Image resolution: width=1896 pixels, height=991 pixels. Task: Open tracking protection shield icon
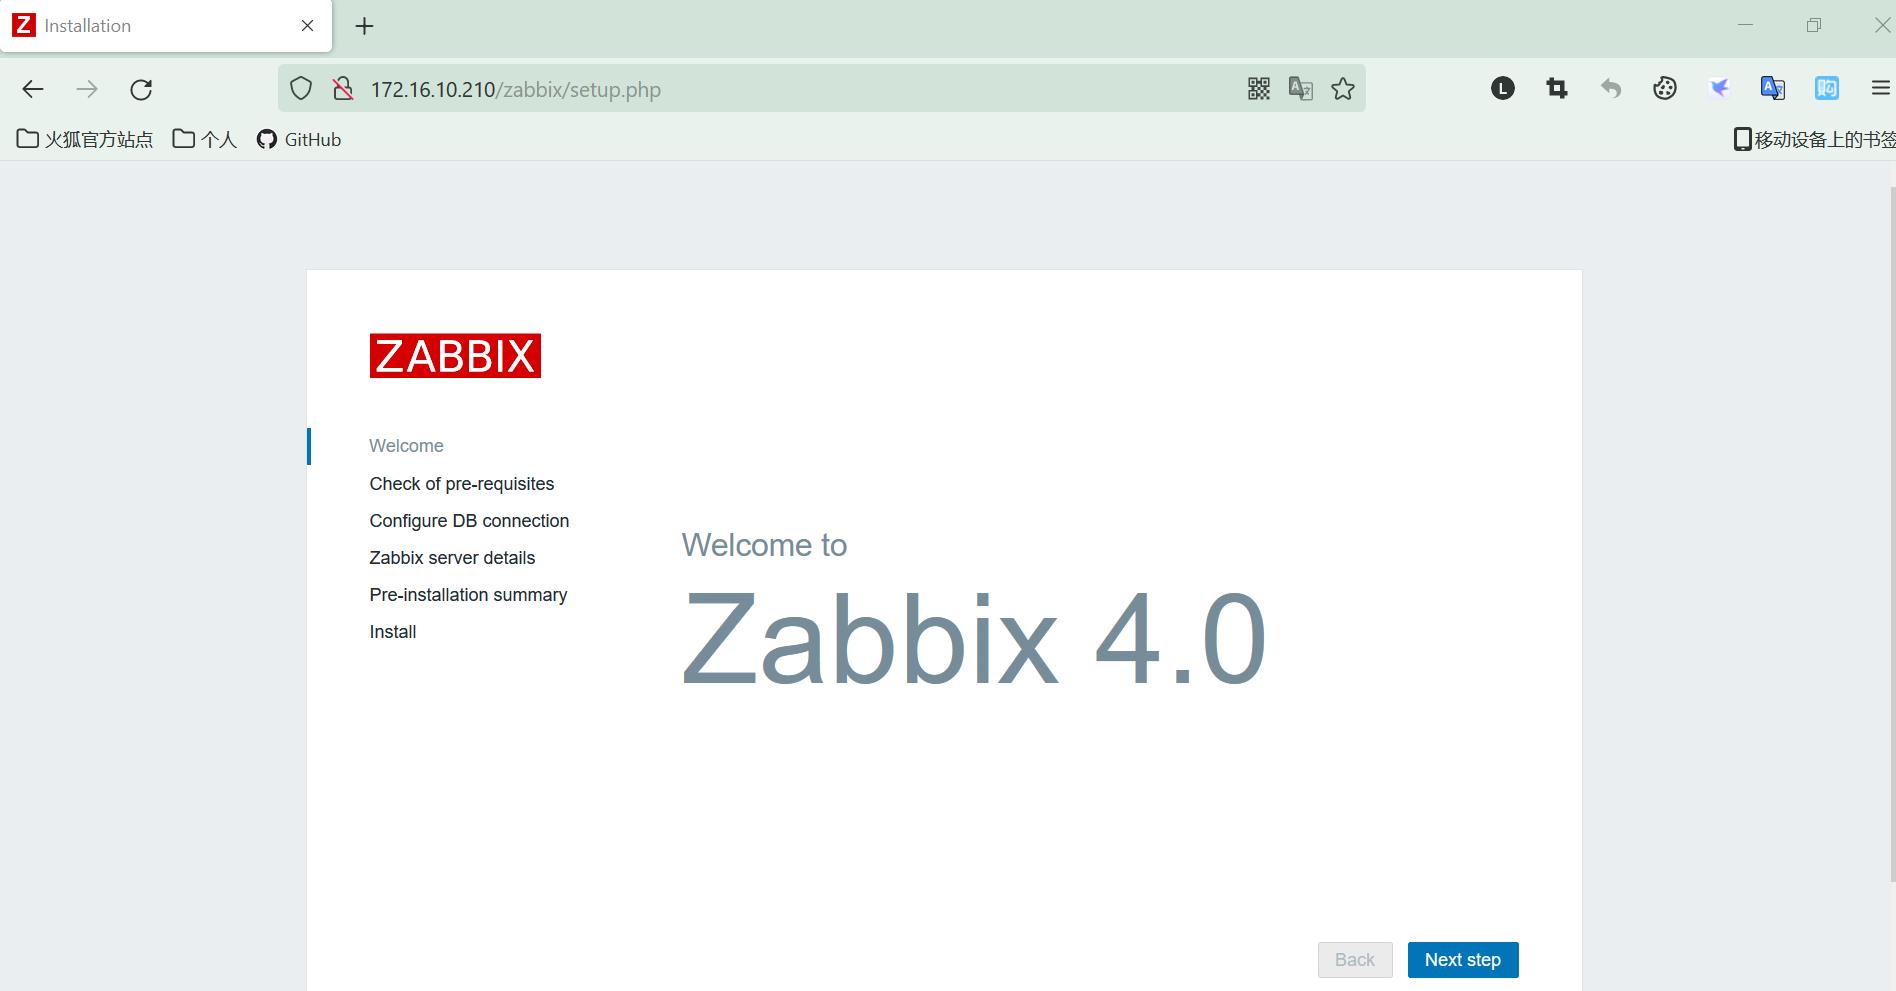pyautogui.click(x=301, y=89)
